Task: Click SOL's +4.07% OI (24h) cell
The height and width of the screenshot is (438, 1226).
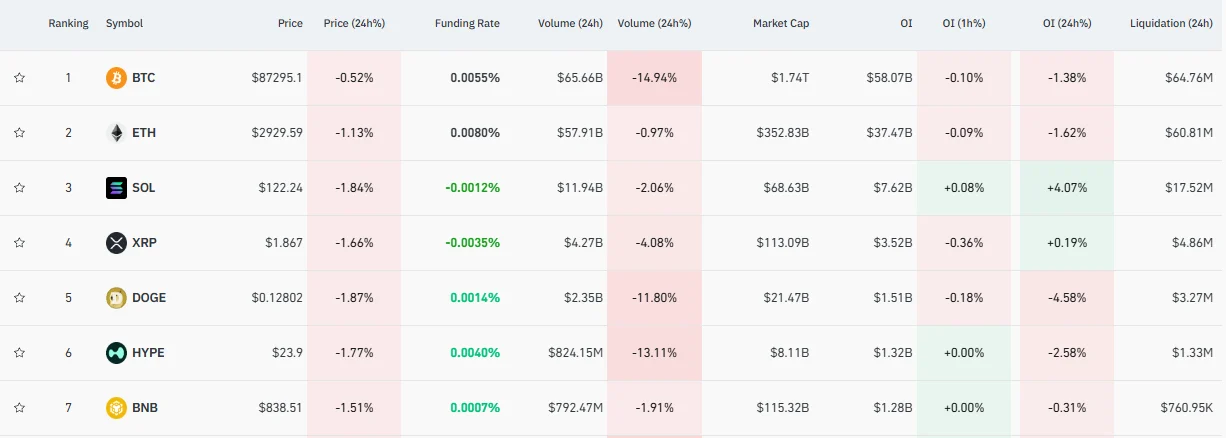Action: pos(1067,188)
